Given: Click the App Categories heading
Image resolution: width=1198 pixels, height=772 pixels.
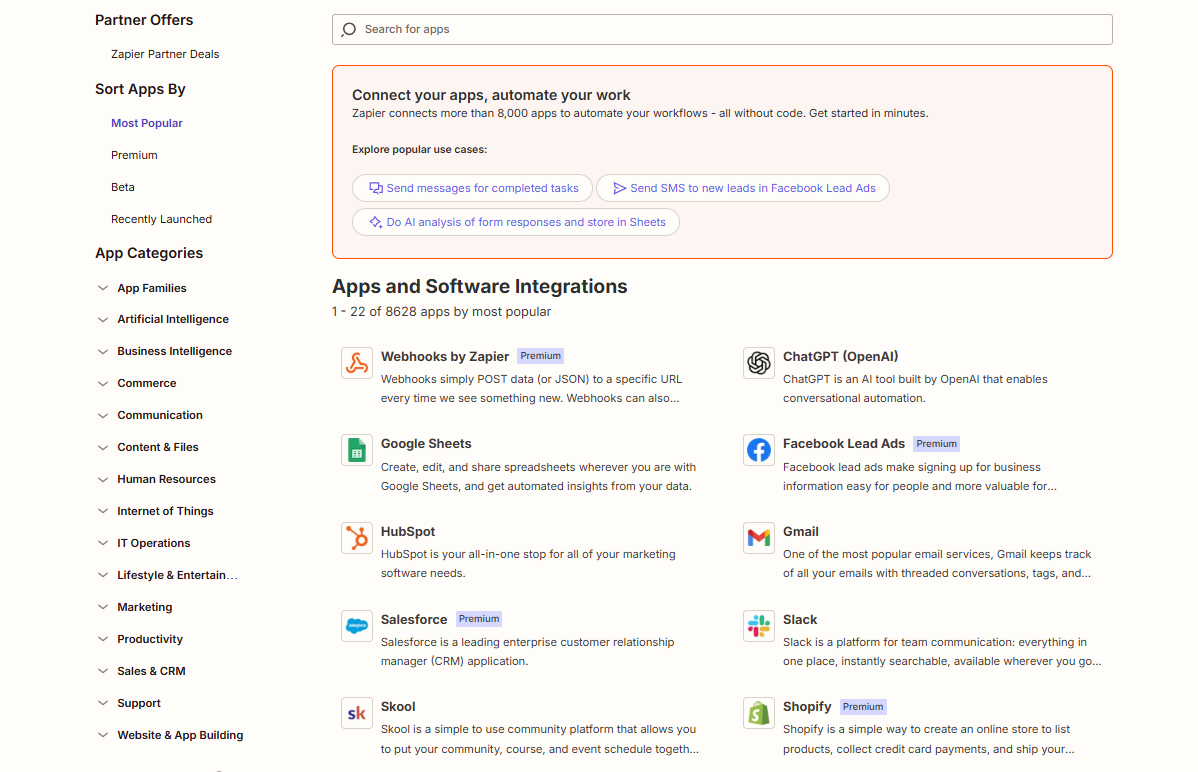Looking at the screenshot, I should (x=149, y=253).
